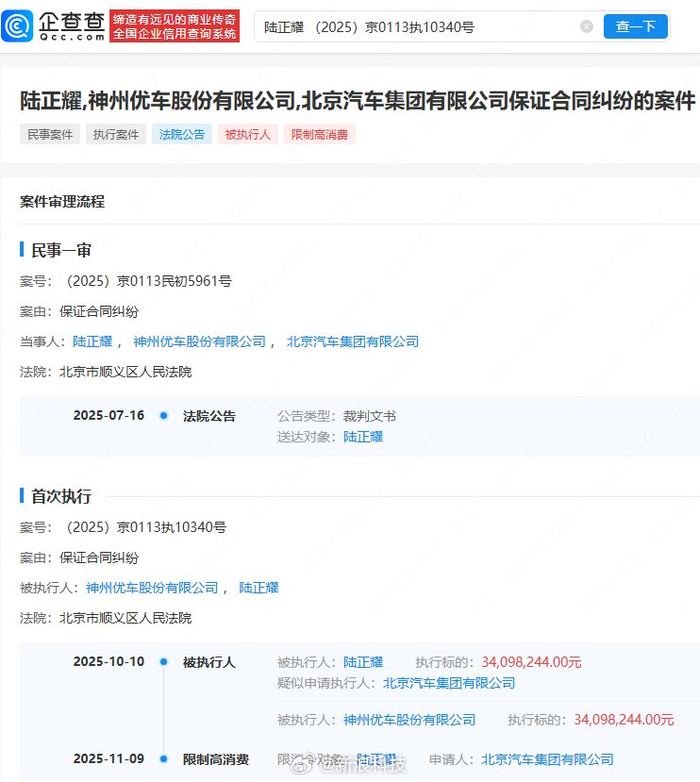Click 裁判文书 notice type value
Screen dimensions: 700x782
coord(369,416)
